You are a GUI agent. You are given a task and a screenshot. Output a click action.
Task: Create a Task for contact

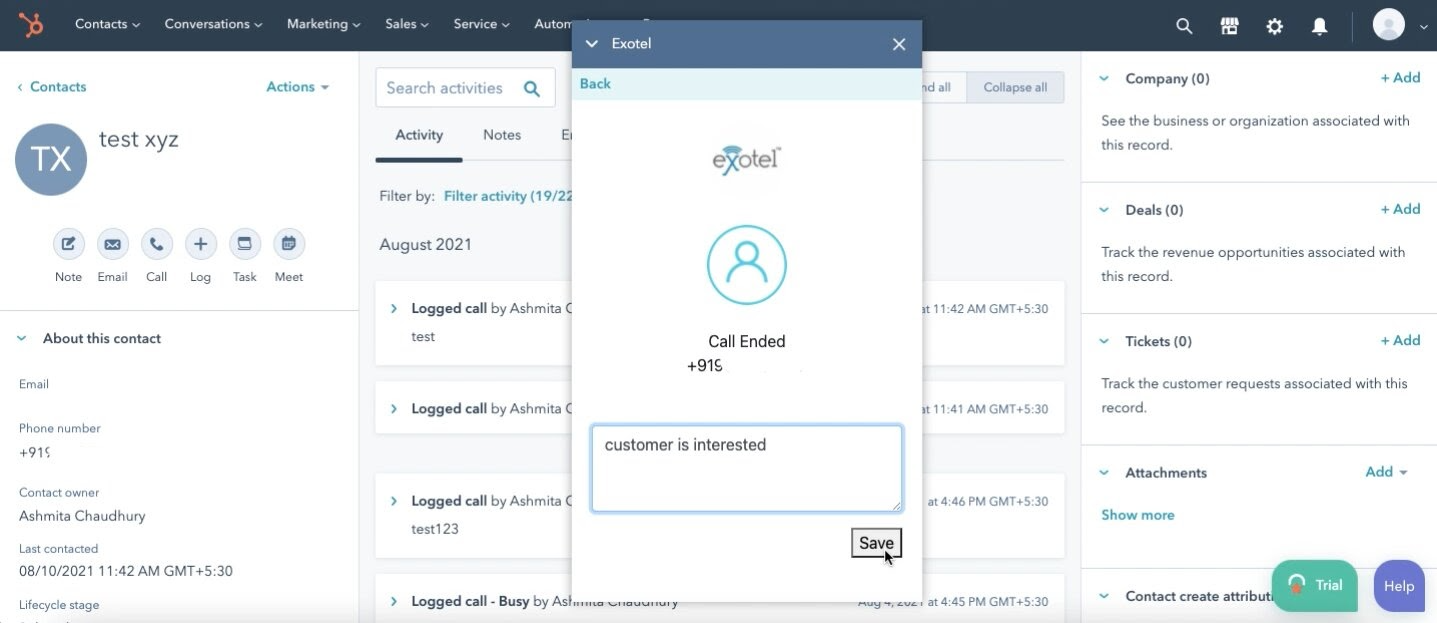point(244,244)
